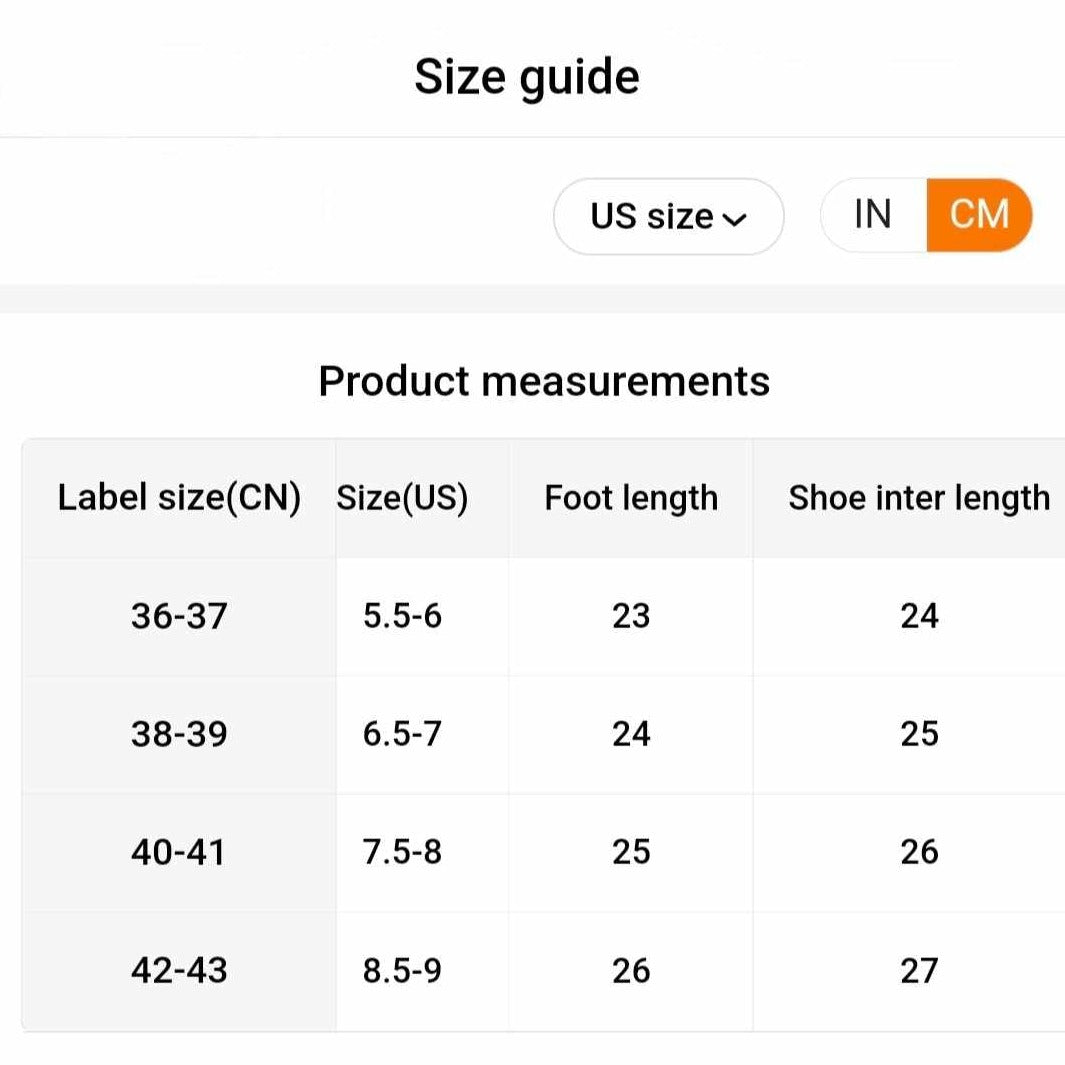The image size is (1065, 1065).
Task: Click the Foot length column header
Action: pos(631,497)
